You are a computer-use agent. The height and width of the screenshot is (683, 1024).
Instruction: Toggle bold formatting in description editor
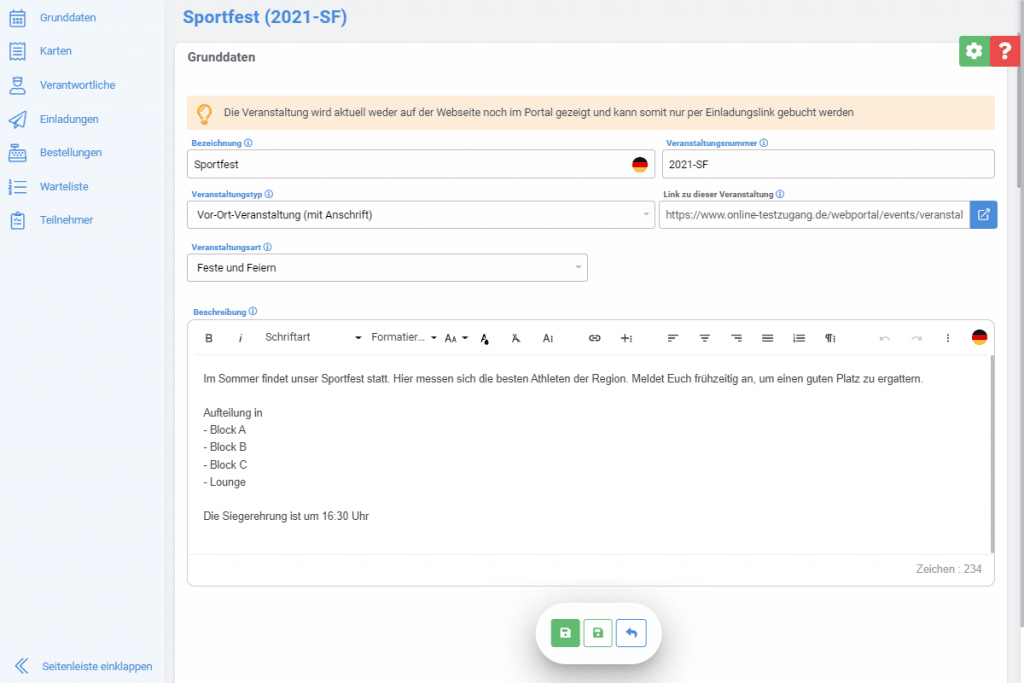(x=209, y=338)
